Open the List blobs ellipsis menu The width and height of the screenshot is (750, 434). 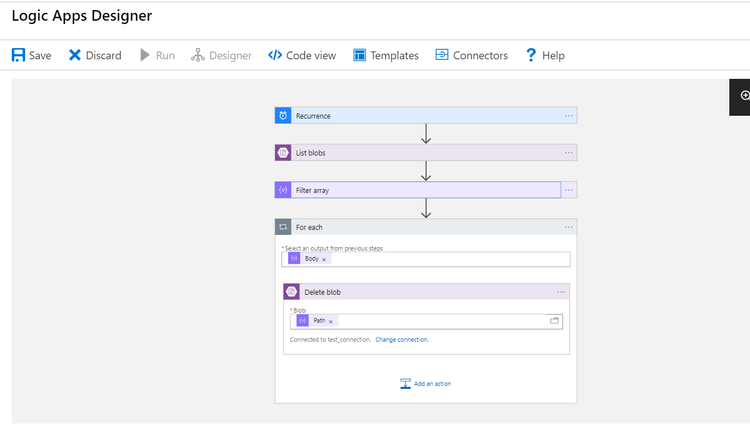pyautogui.click(x=568, y=153)
